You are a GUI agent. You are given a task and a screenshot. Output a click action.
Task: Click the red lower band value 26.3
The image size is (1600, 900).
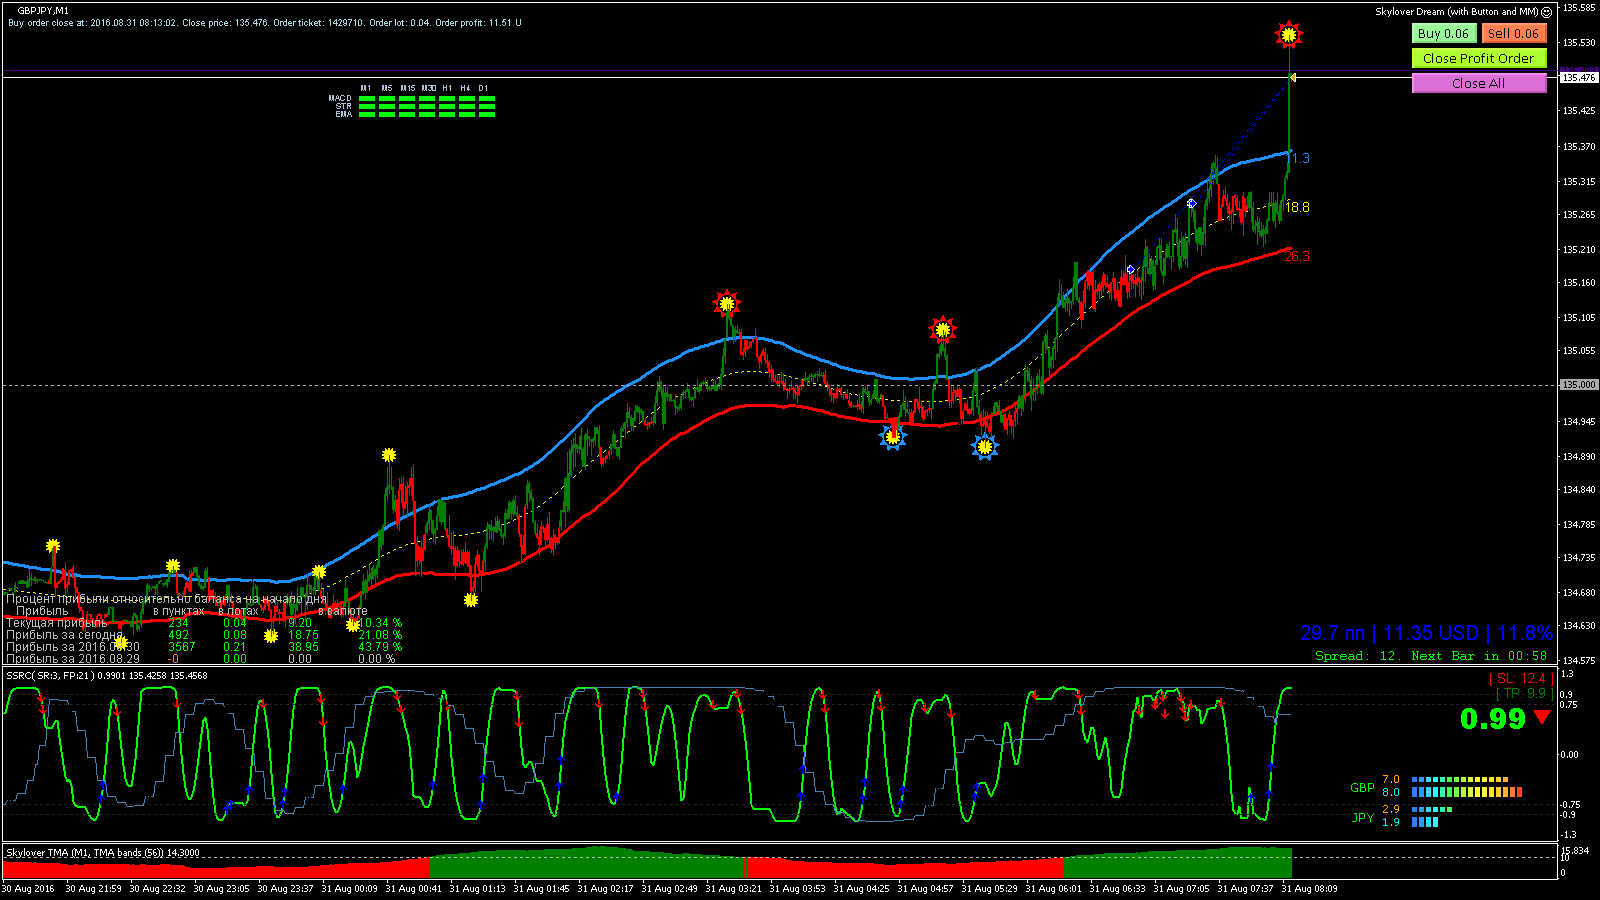point(1297,256)
